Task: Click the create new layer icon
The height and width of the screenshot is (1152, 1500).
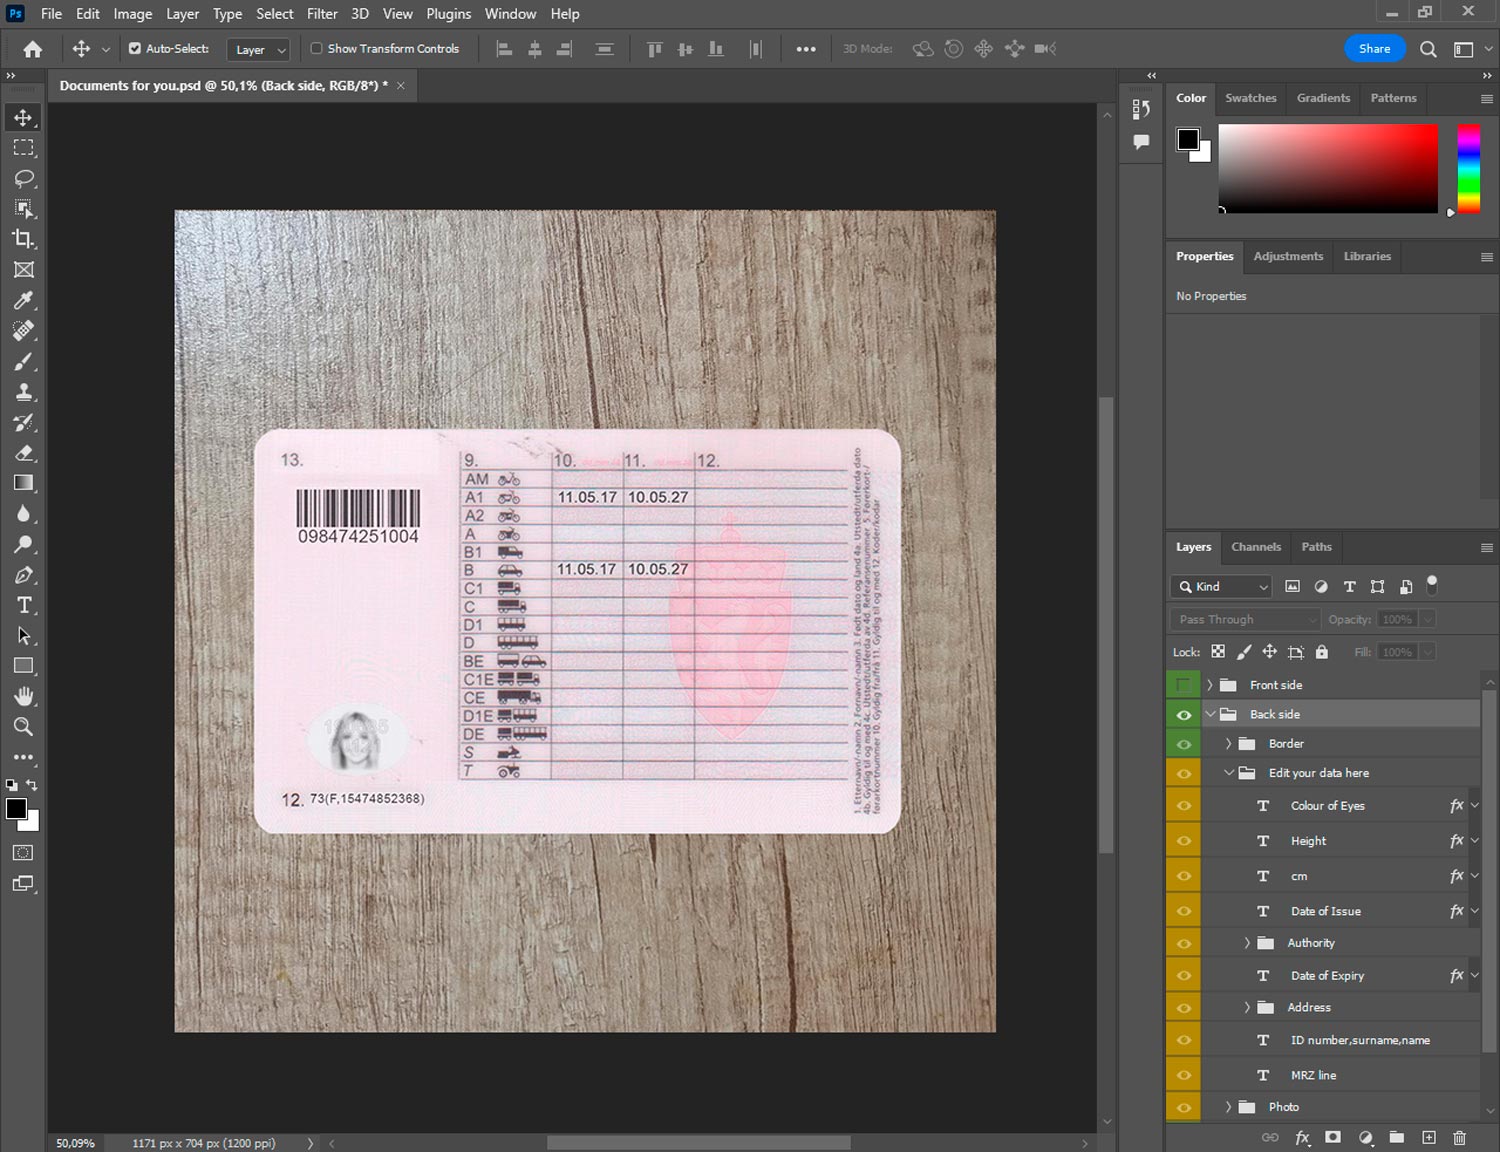Action: [1429, 1137]
